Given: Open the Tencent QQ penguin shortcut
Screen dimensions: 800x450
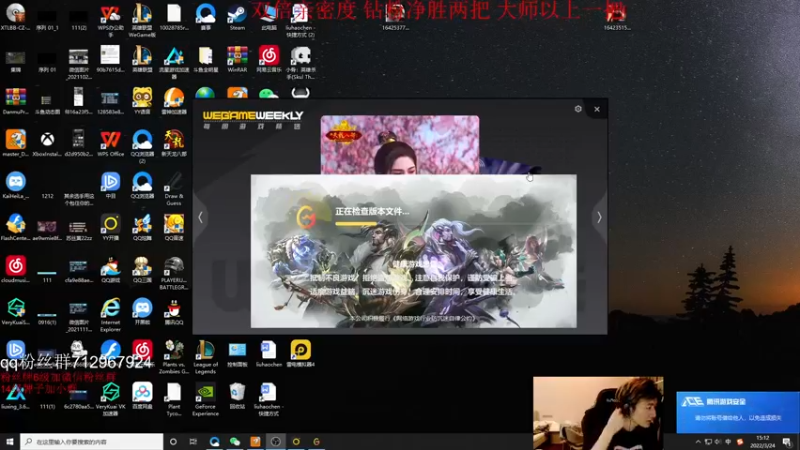Looking at the screenshot, I should [173, 312].
